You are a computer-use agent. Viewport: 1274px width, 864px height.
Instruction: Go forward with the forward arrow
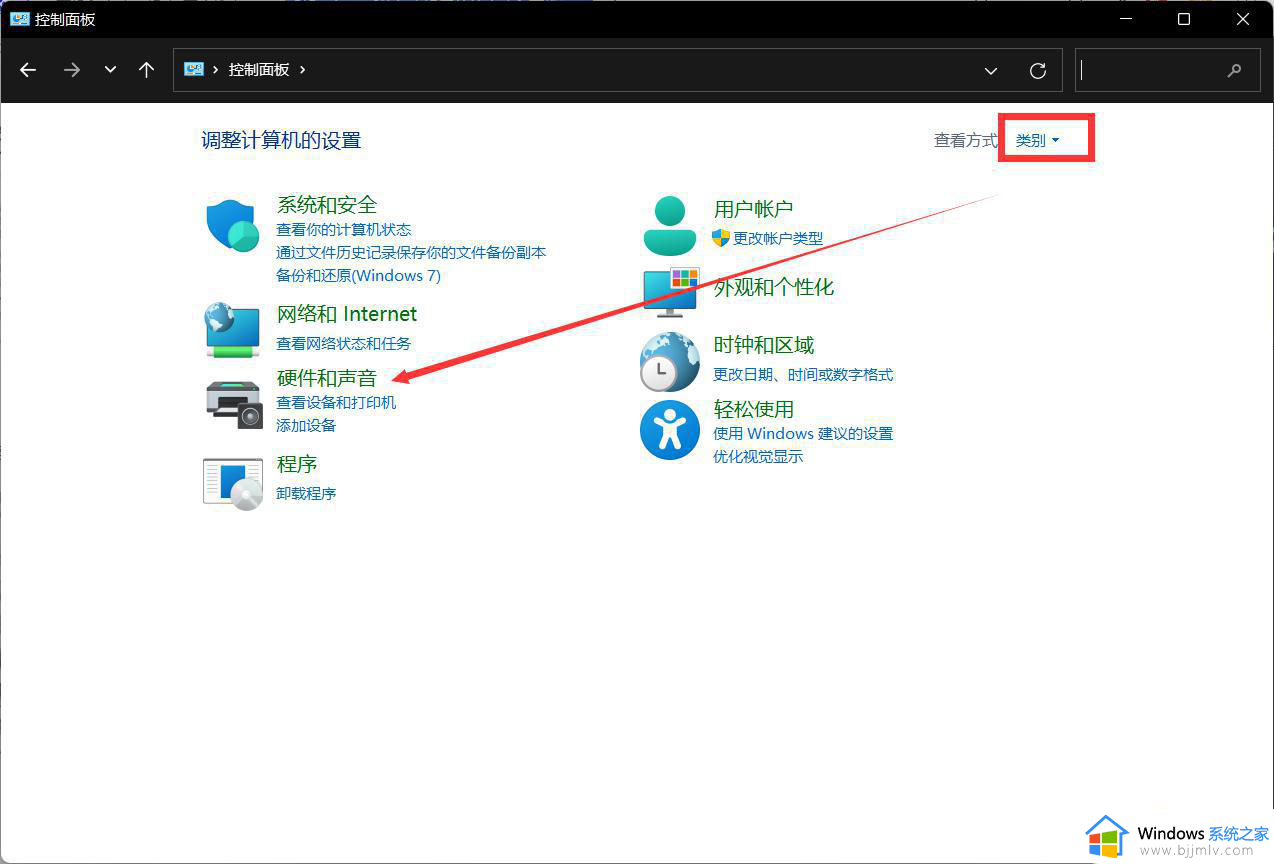pyautogui.click(x=71, y=70)
